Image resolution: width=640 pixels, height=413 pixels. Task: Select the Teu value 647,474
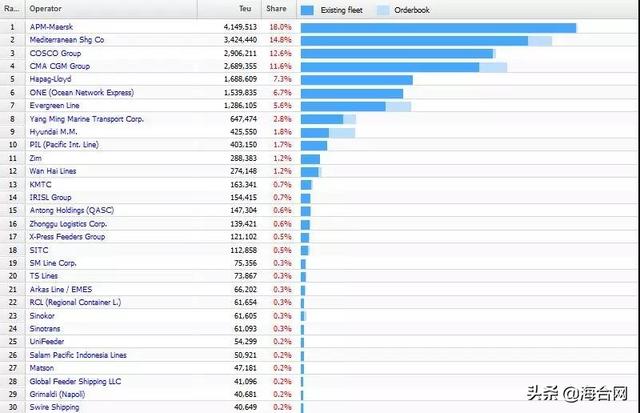click(244, 119)
